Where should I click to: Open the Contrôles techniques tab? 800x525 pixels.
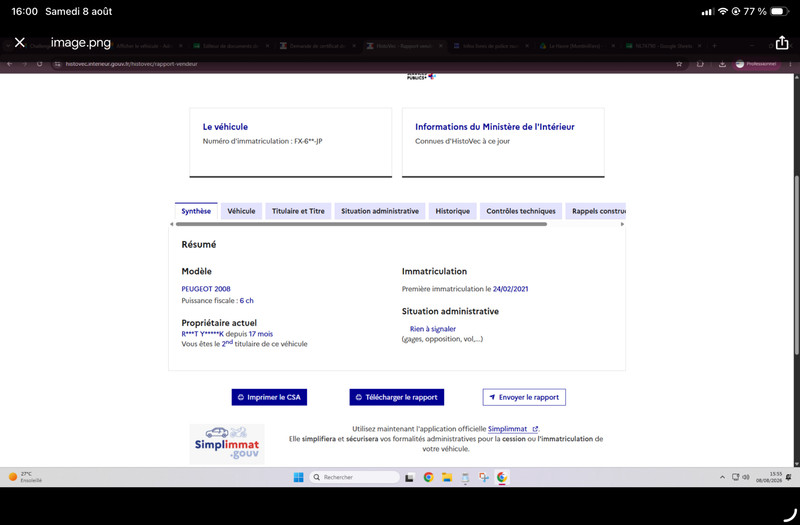(521, 211)
